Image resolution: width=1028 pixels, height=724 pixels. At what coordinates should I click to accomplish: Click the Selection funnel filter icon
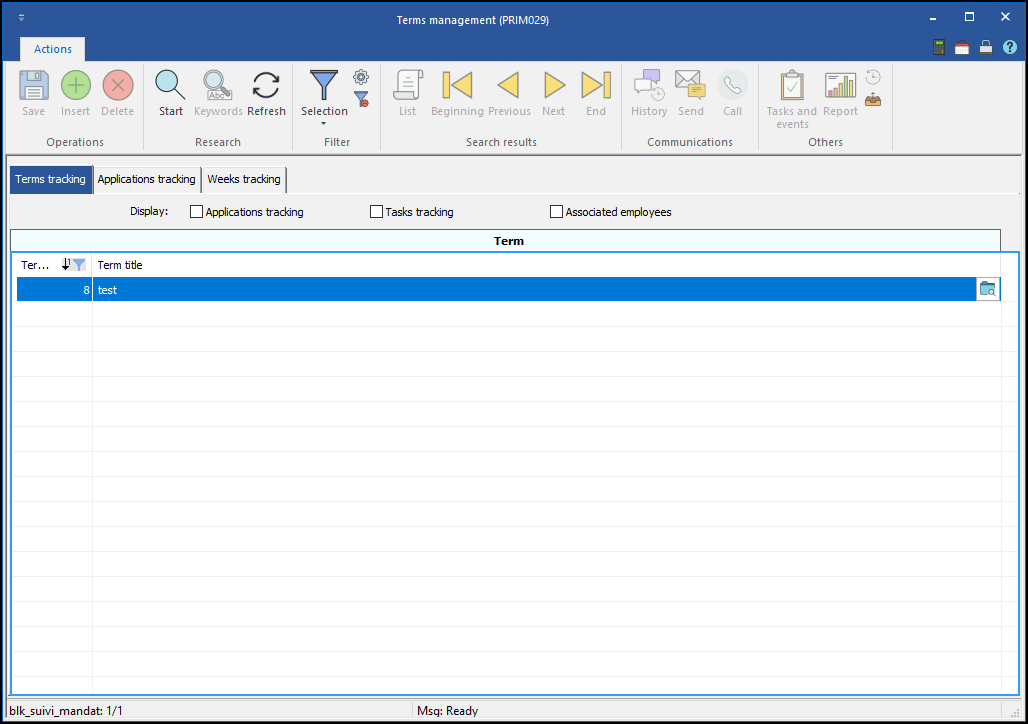pyautogui.click(x=324, y=85)
